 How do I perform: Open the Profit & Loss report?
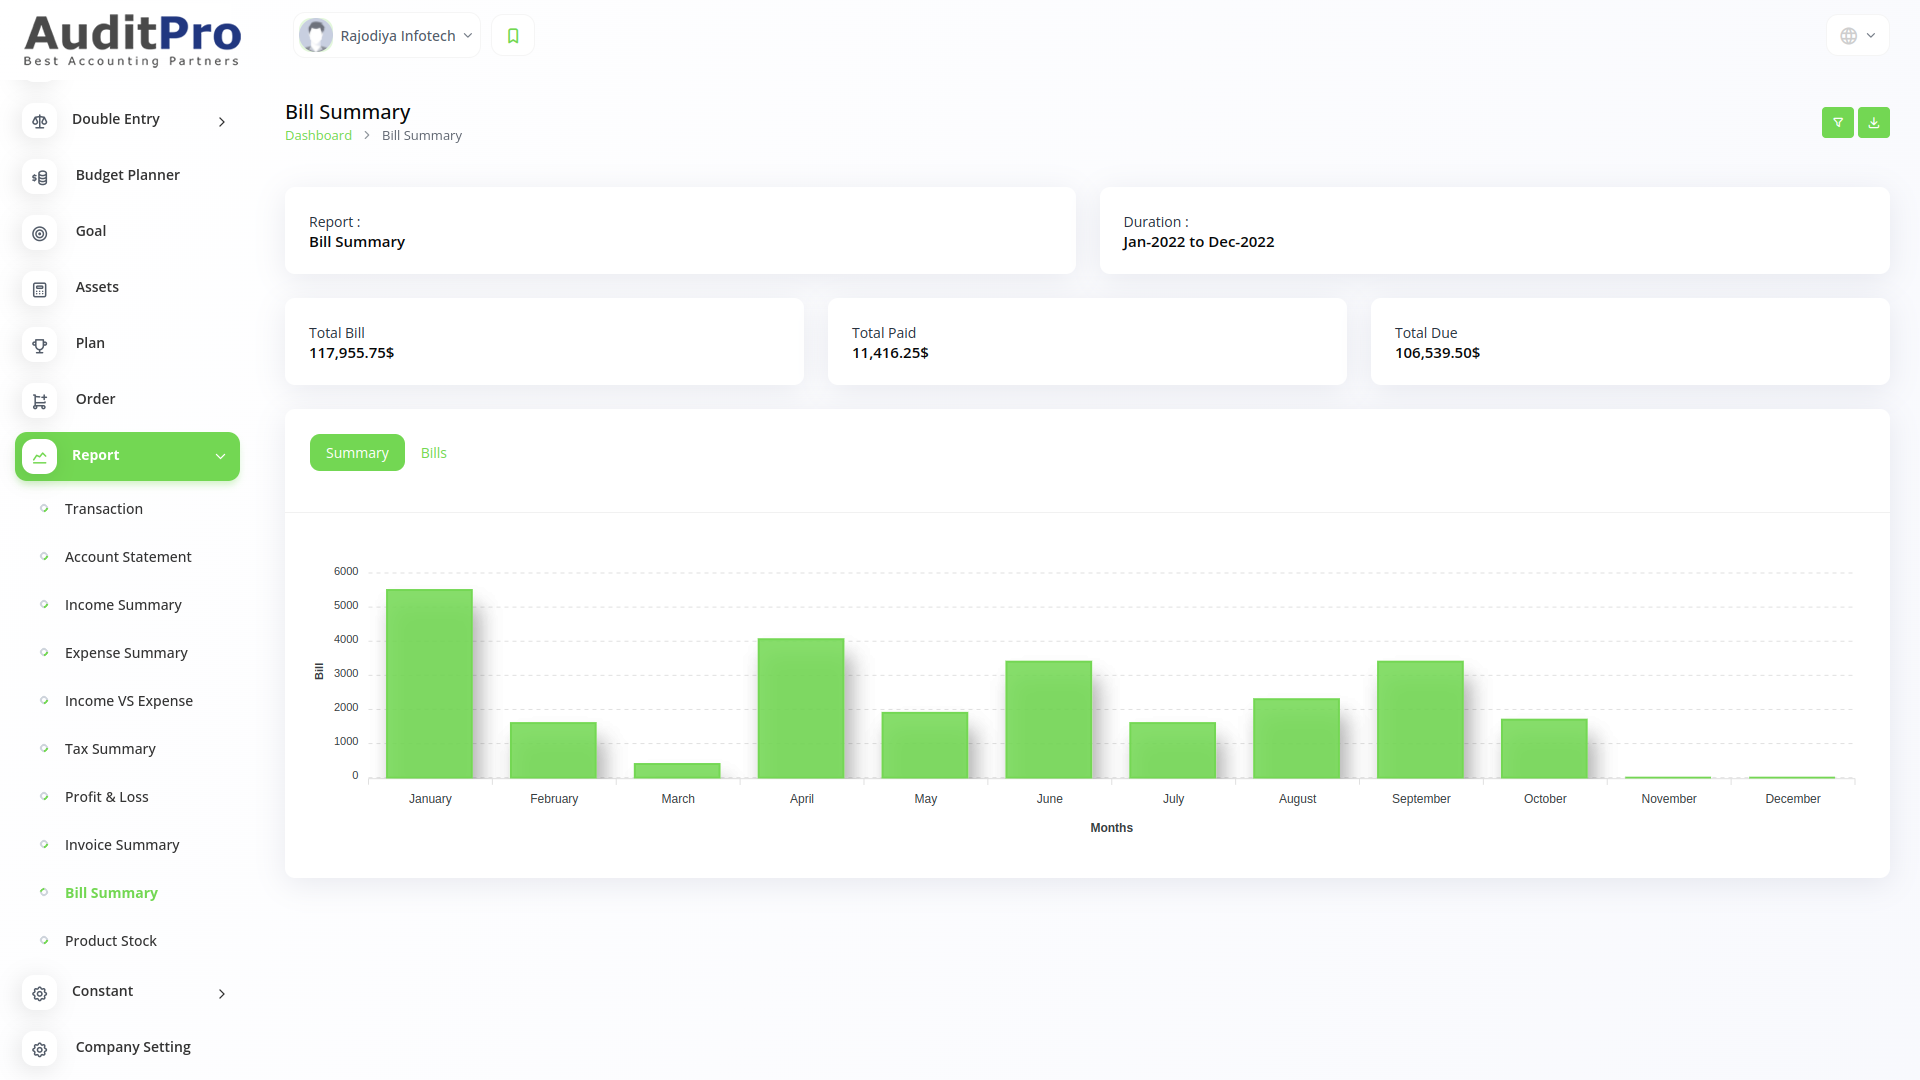tap(105, 795)
